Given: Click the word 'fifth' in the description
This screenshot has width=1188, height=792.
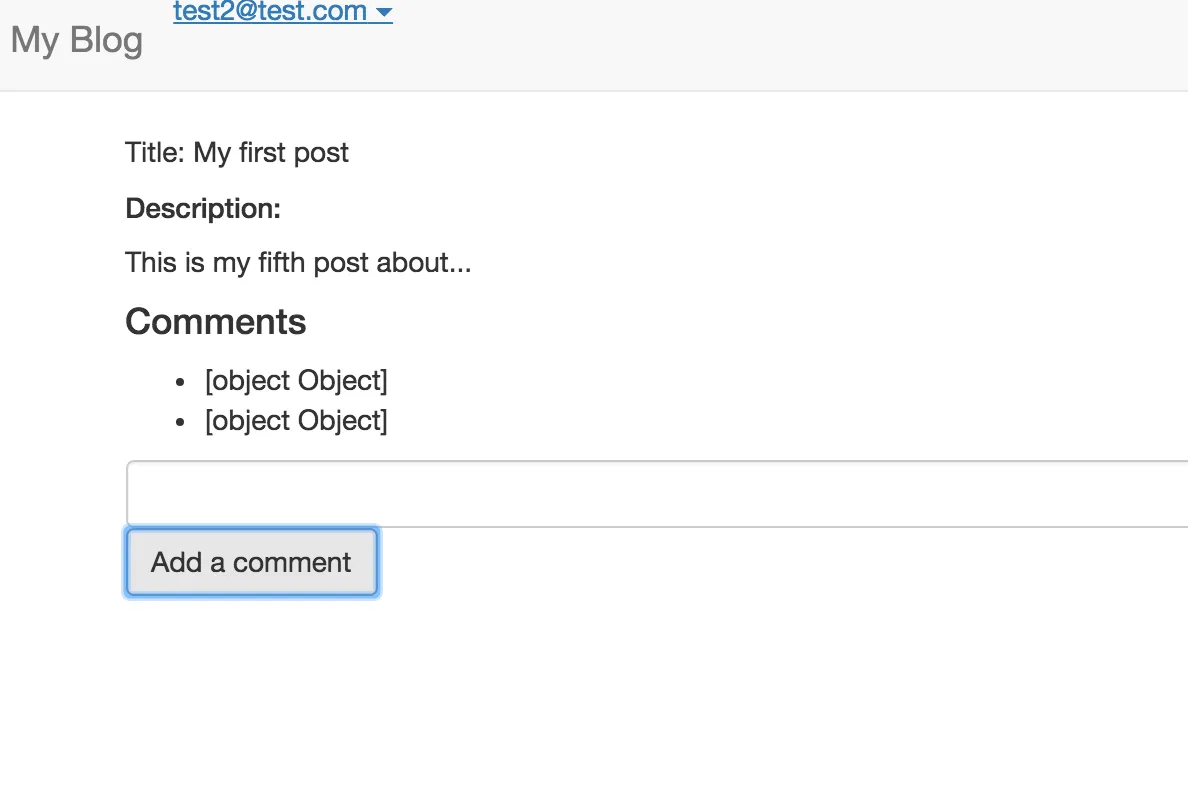Looking at the screenshot, I should (281, 263).
